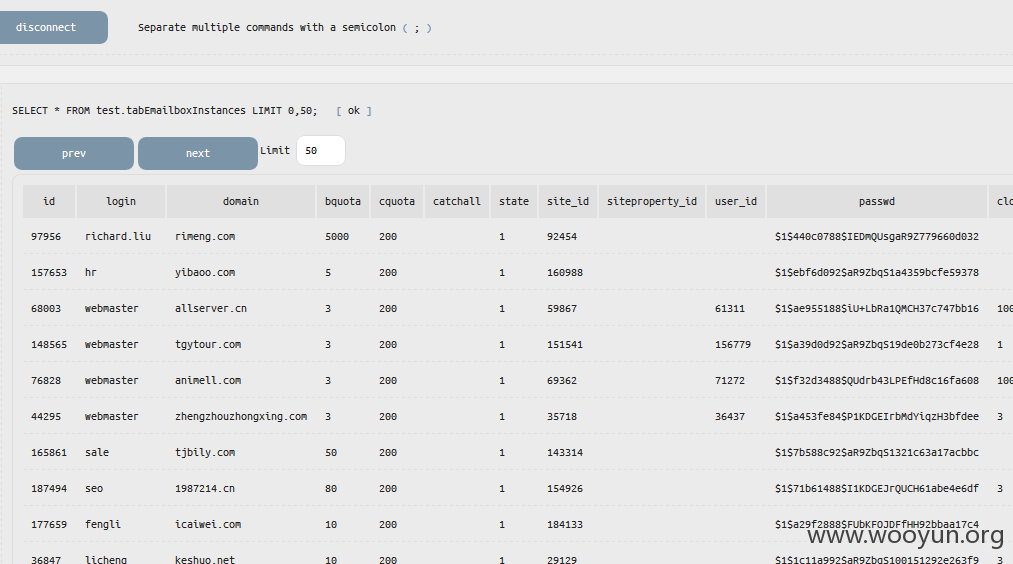
Task: Focus the Limit input field
Action: [320, 151]
